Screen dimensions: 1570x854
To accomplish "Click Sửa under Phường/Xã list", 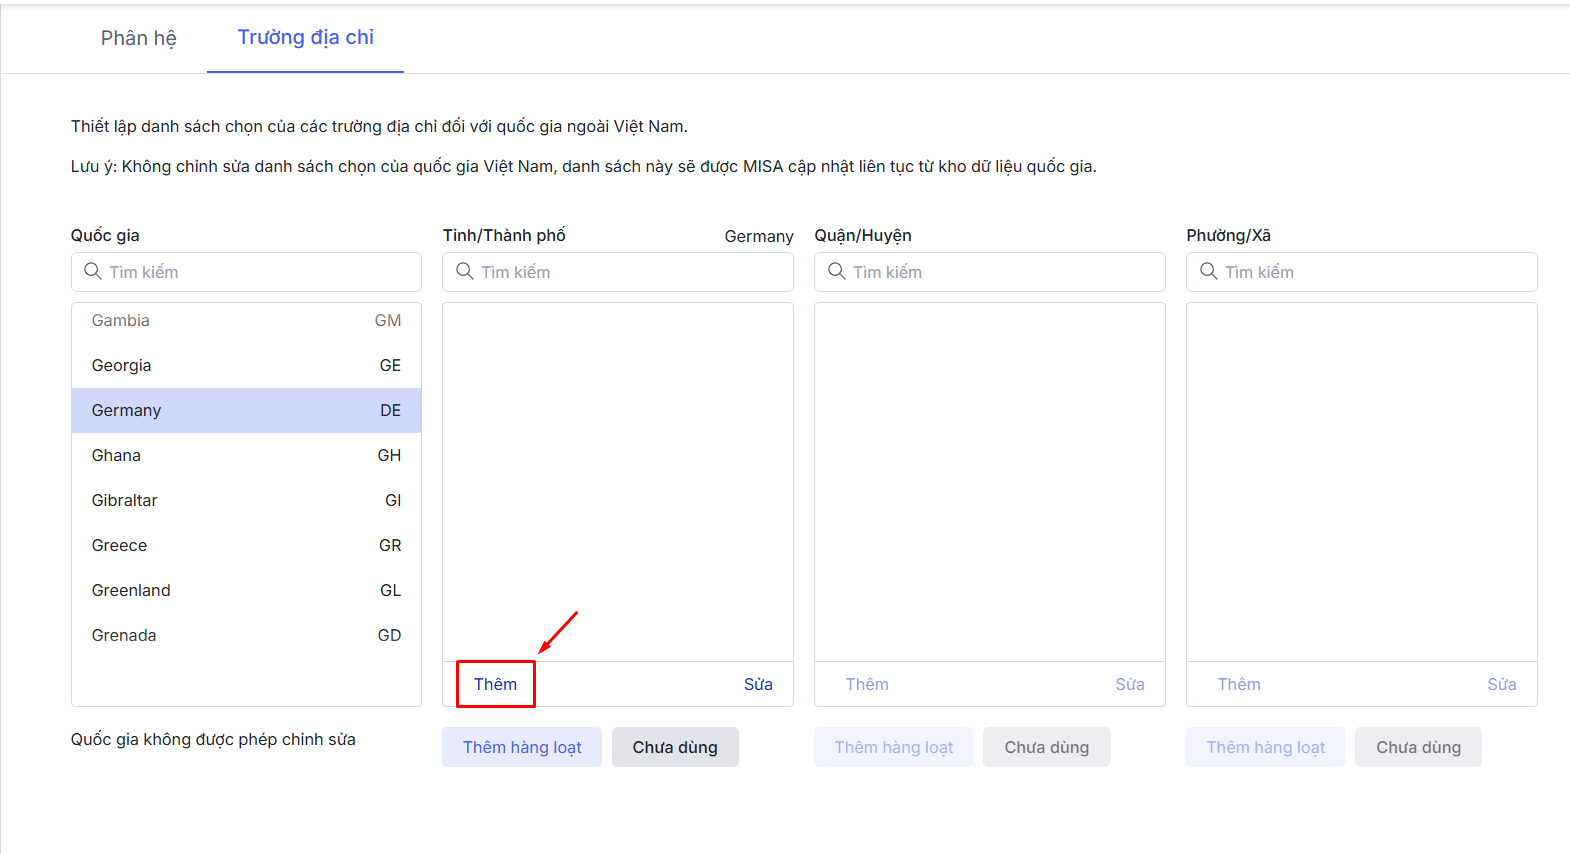I will point(1502,684).
